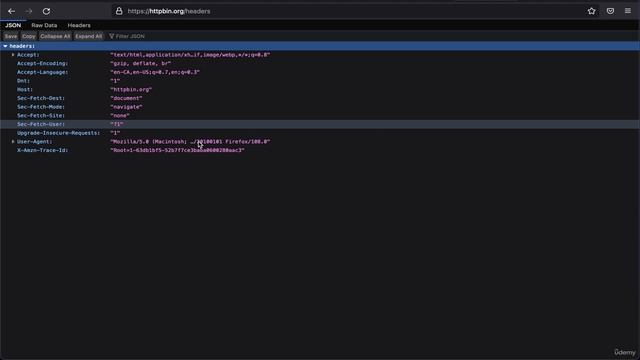Screen dimensions: 640x360
Task: Go back with the browser back arrow
Action: 11,11
